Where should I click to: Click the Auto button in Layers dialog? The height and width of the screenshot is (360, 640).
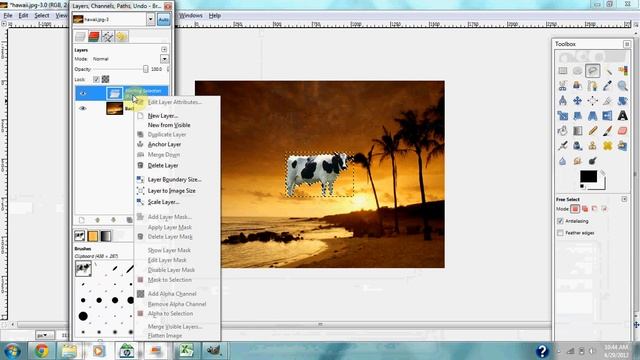(x=164, y=20)
